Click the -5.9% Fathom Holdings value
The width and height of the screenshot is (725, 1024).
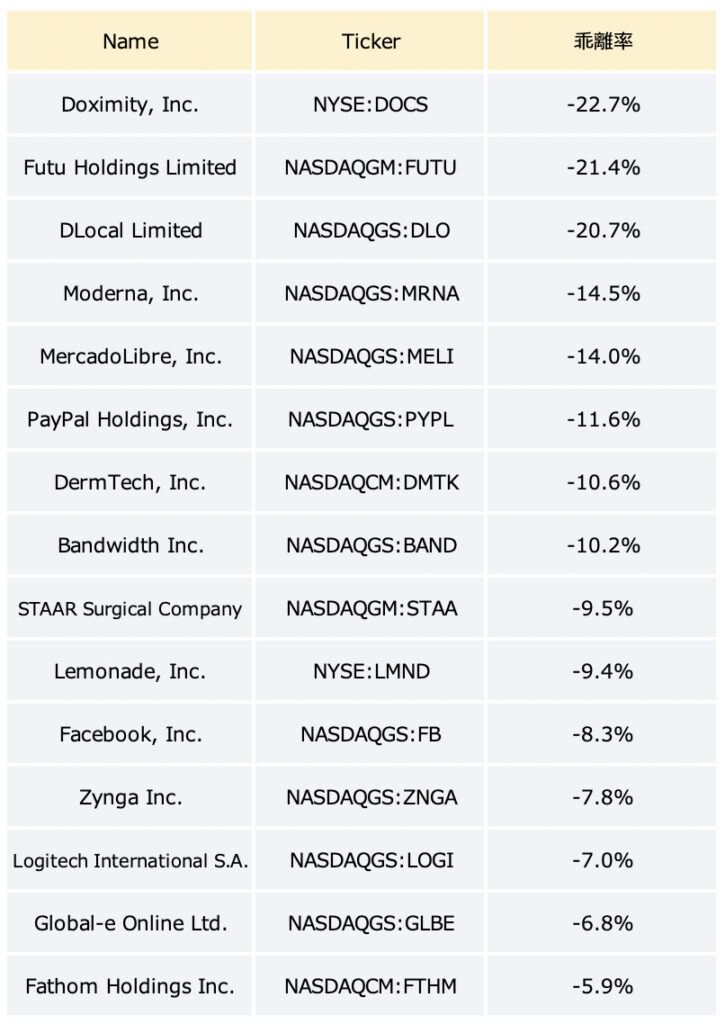click(602, 986)
